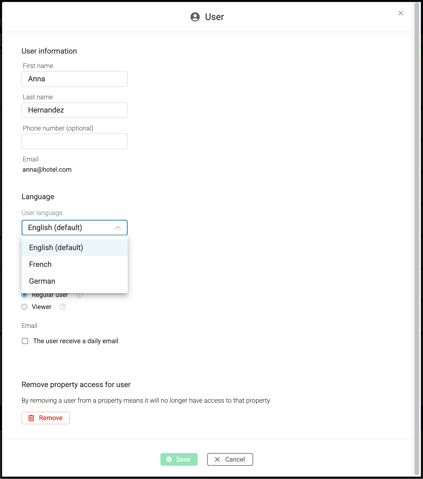423x479 pixels.
Task: Click the First name field containing Anna
Action: click(74, 79)
